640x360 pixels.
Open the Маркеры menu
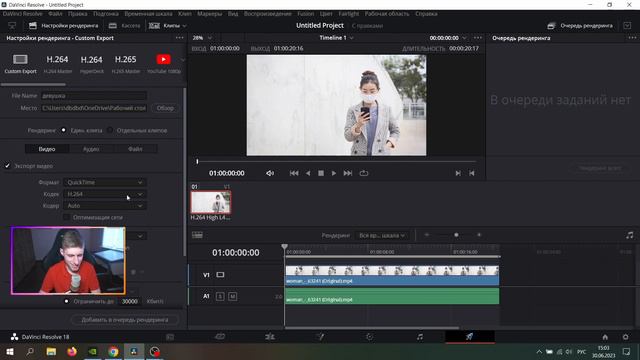pyautogui.click(x=209, y=14)
